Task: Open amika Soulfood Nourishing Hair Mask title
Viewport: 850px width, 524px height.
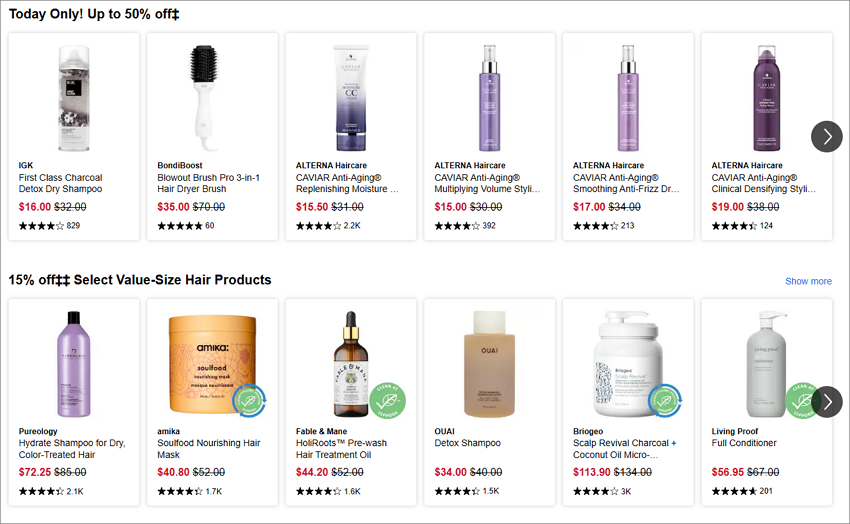Action: point(209,449)
